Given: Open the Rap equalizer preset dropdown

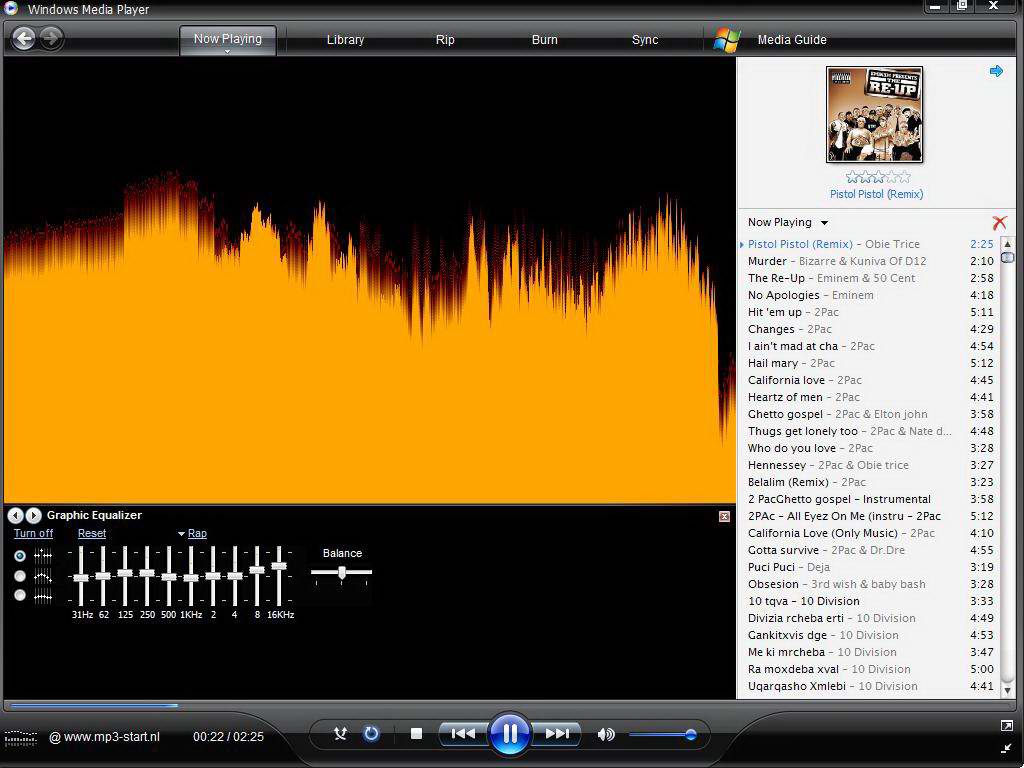Looking at the screenshot, I should click(196, 534).
